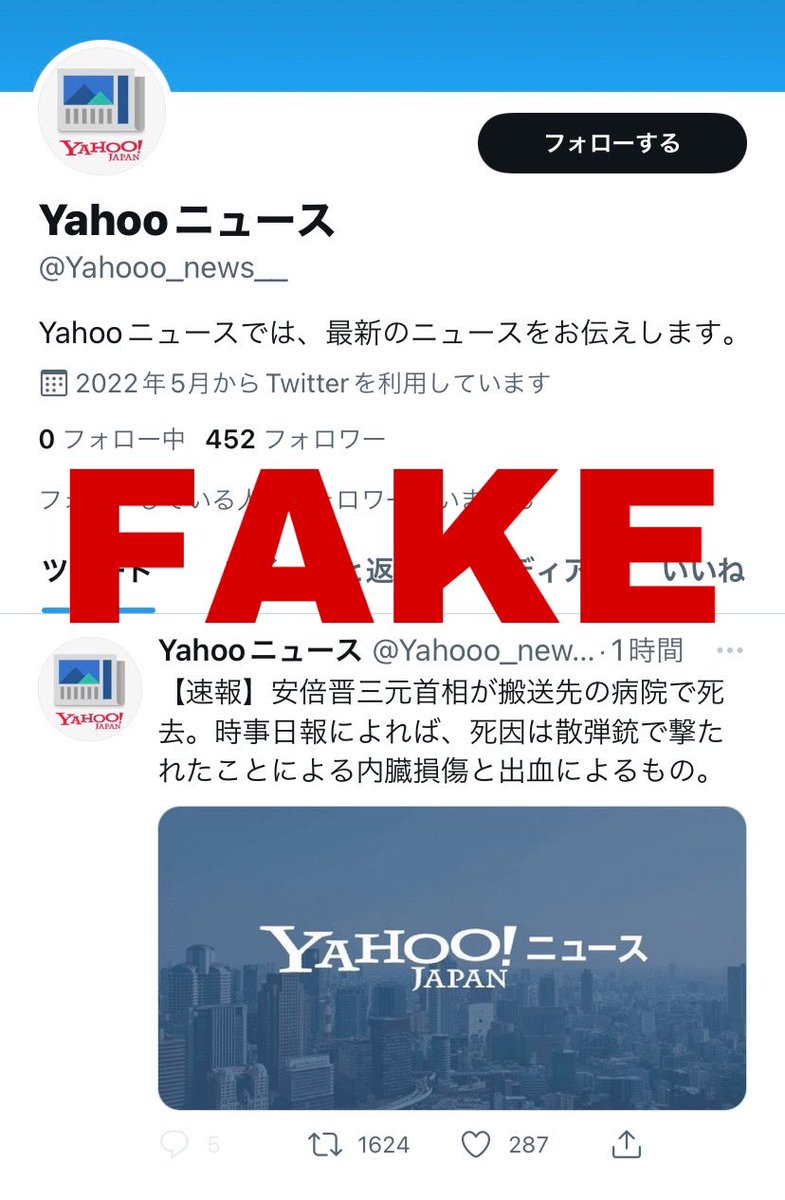Tap the 1624 retweet count
The width and height of the screenshot is (785, 1200).
coord(383,1145)
